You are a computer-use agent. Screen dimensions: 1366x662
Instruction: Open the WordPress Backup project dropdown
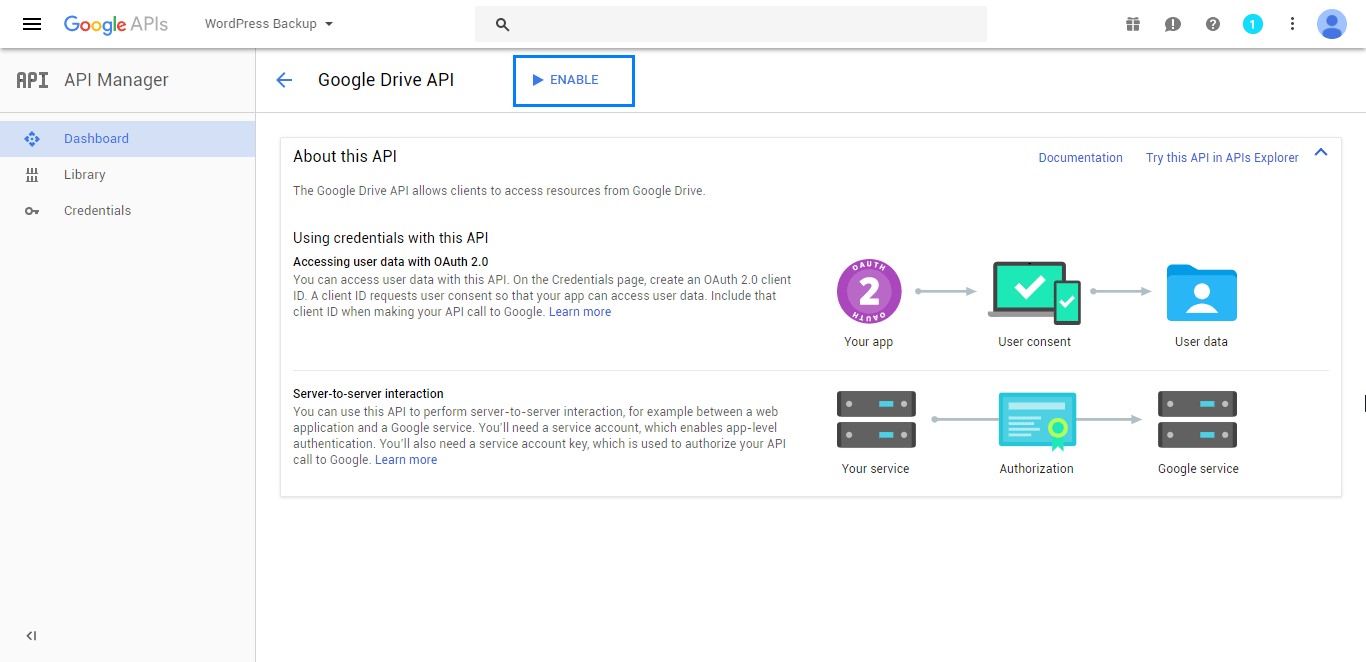click(269, 24)
